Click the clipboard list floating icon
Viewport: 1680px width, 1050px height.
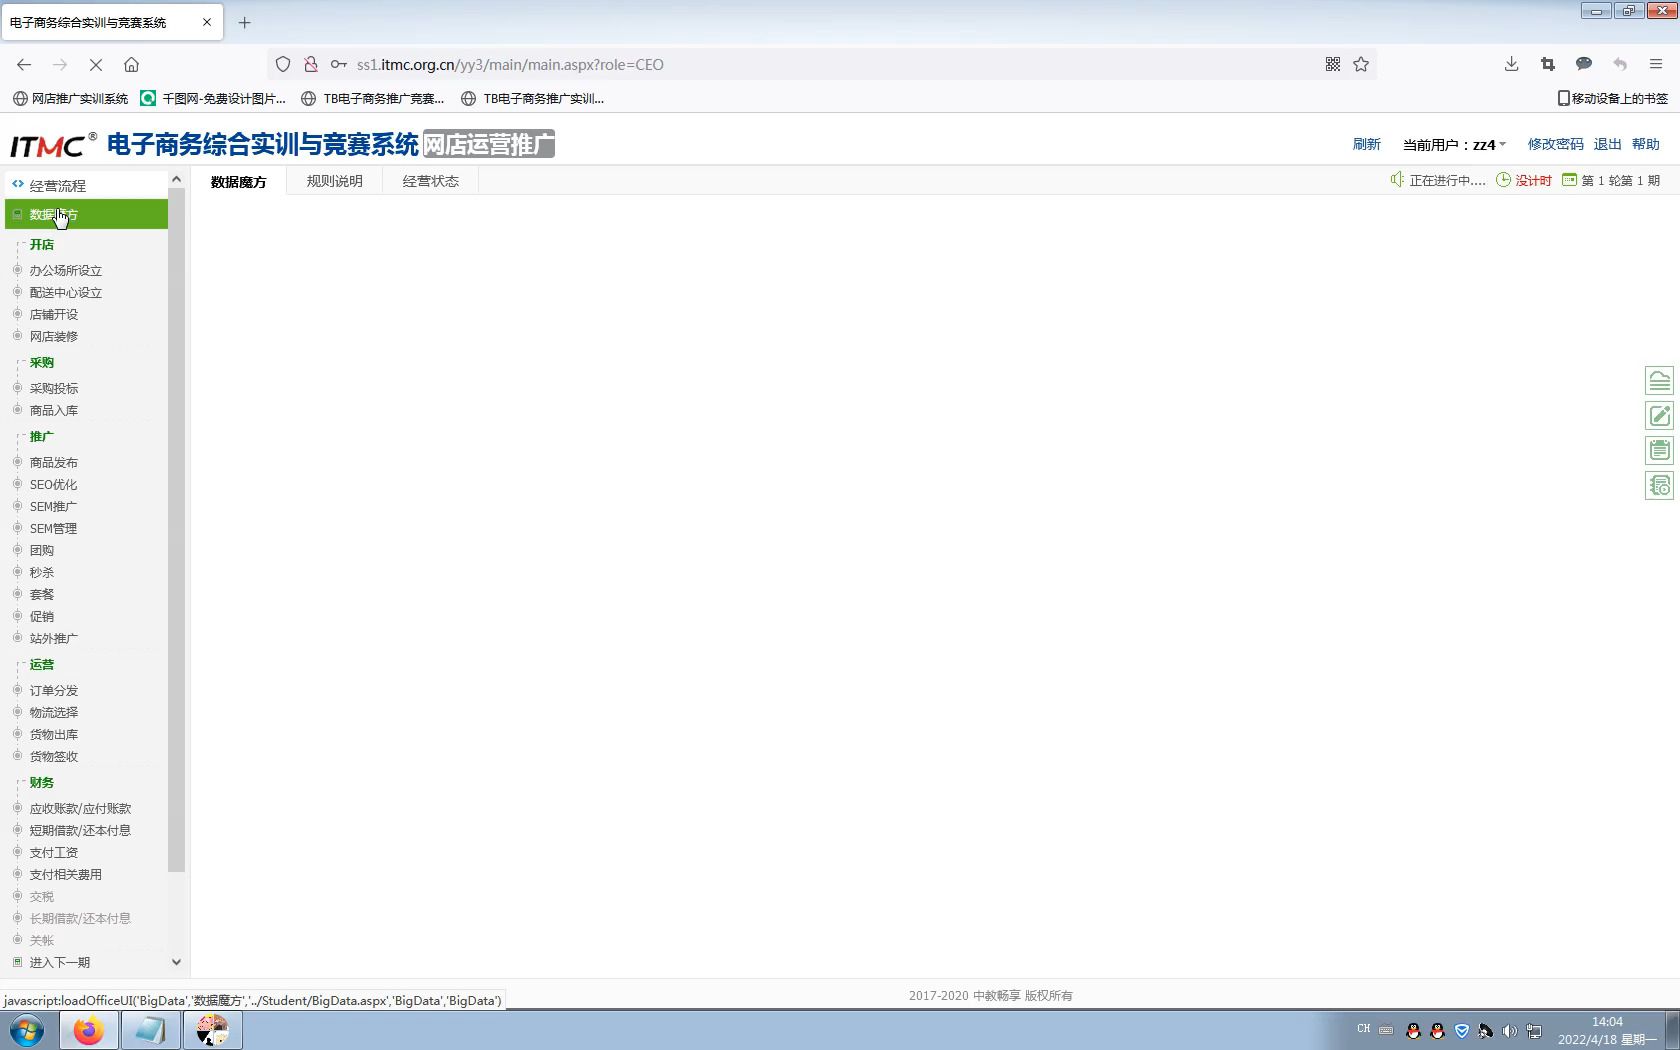point(1659,451)
